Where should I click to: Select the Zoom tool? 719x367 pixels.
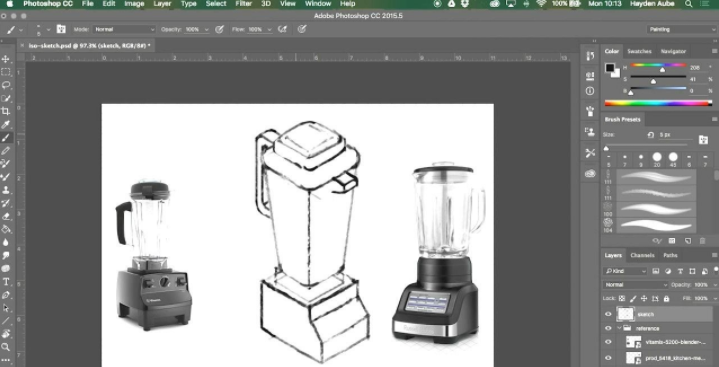(x=6, y=347)
